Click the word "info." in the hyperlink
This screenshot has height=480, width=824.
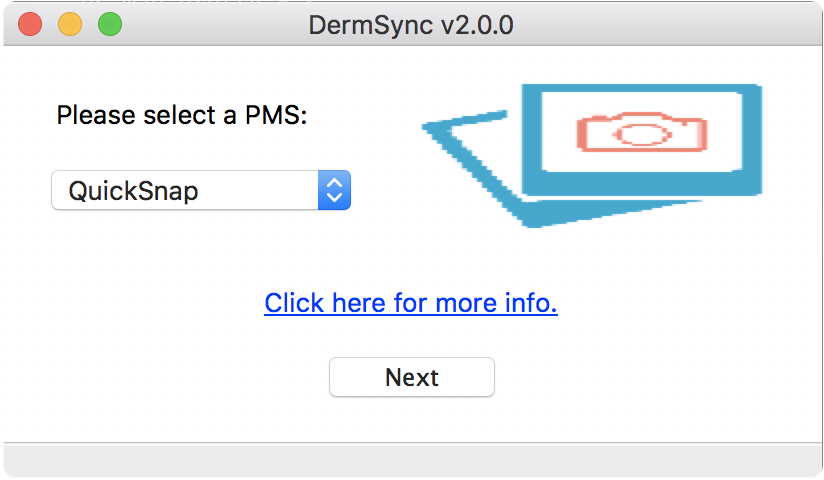pos(531,303)
